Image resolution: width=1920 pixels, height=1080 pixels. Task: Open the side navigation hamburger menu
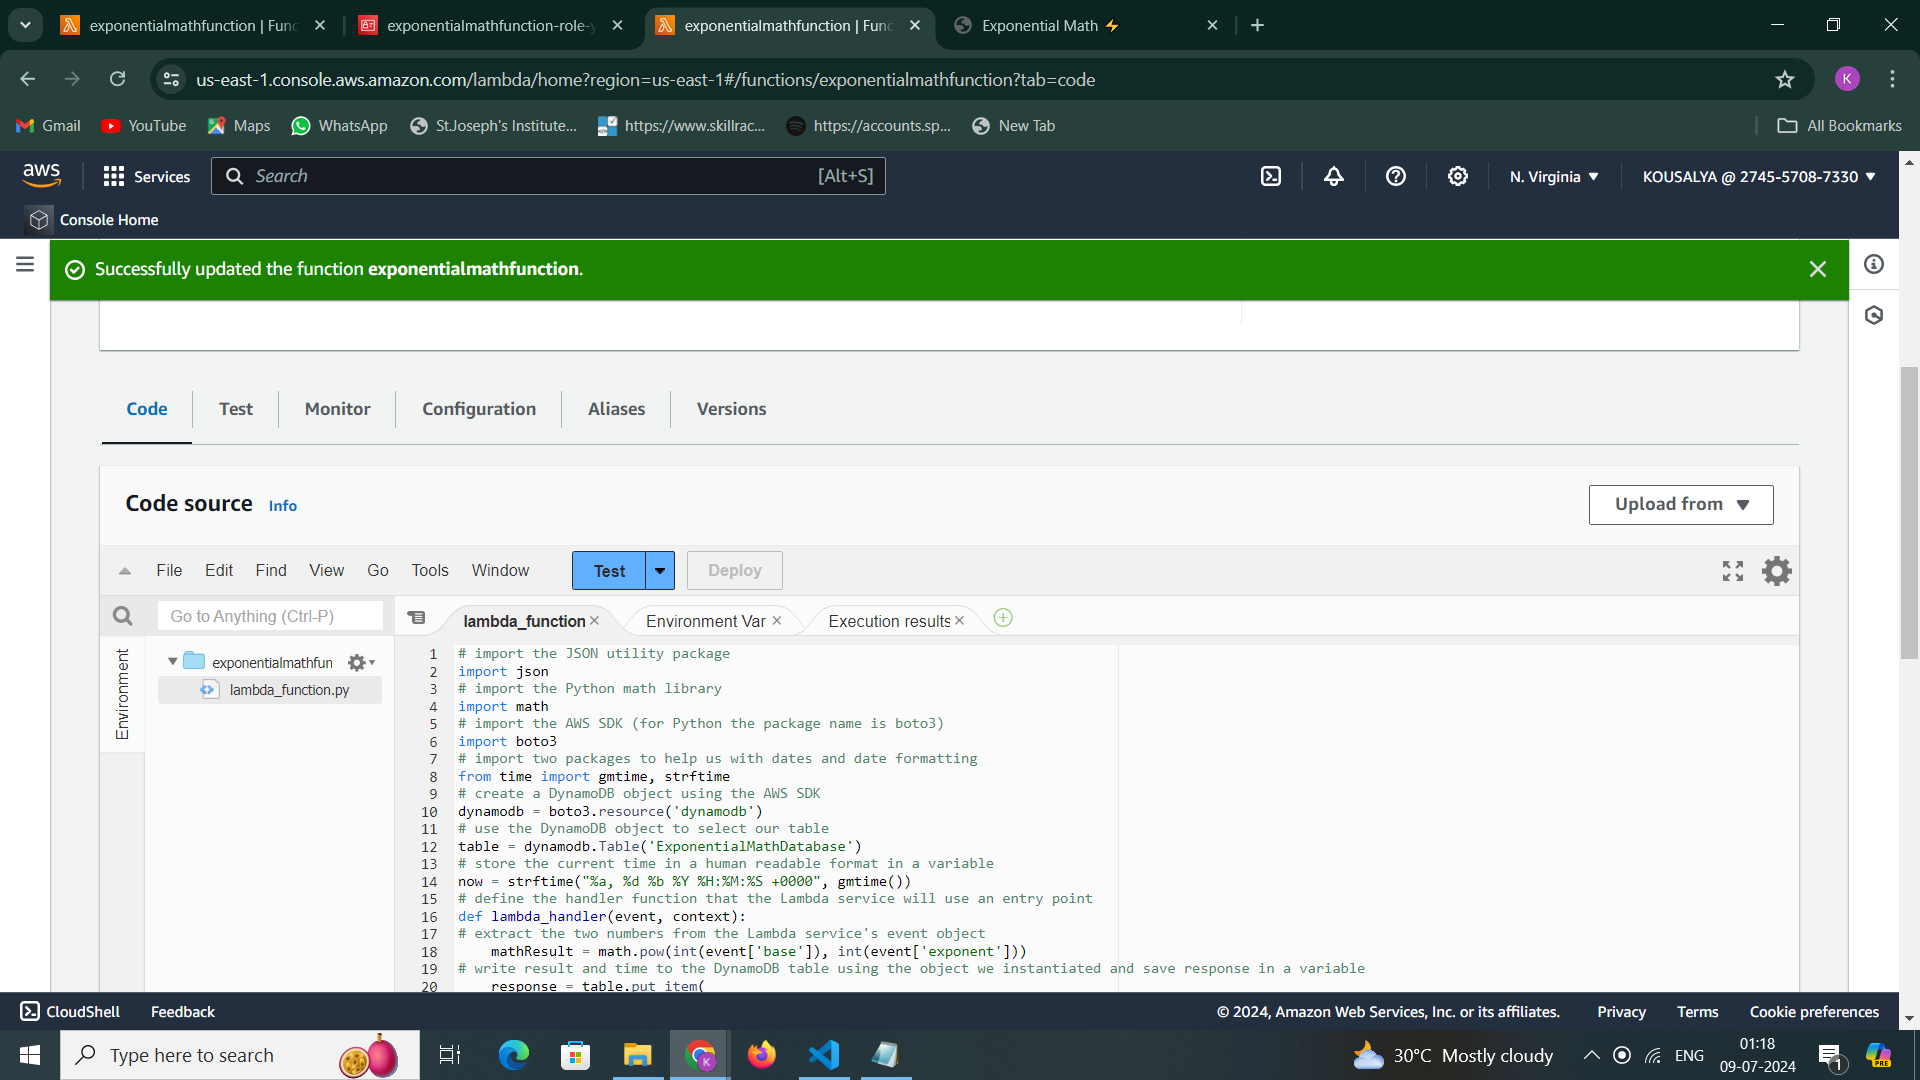click(25, 264)
